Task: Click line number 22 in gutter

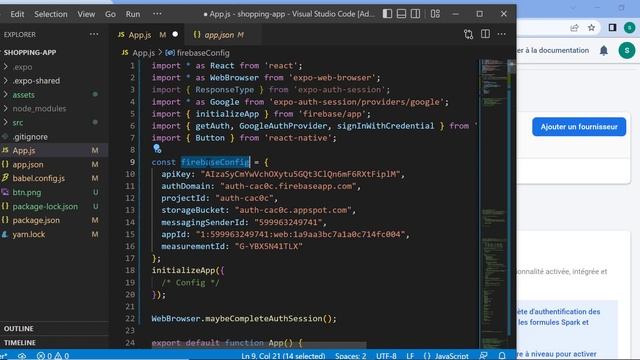Action: pos(130,318)
